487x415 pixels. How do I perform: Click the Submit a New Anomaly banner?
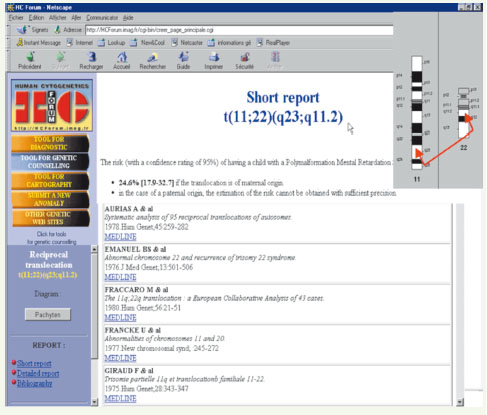pyautogui.click(x=50, y=199)
